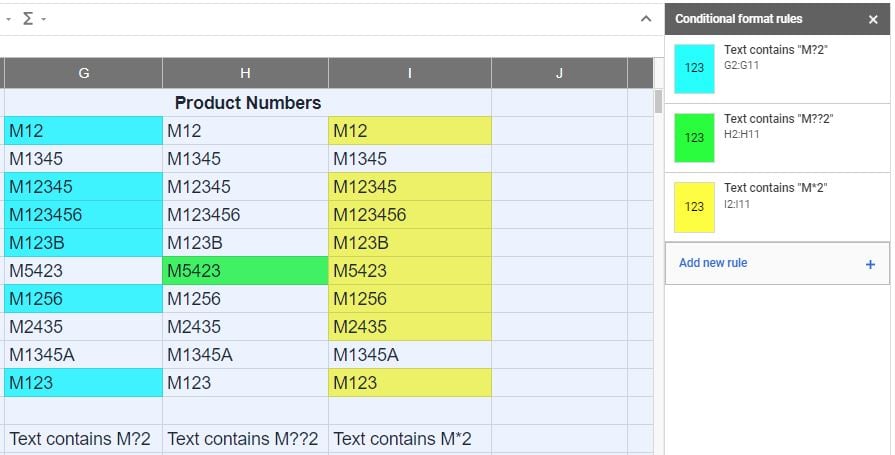Close the Conditional format rules panel
The height and width of the screenshot is (455, 895).
coord(873,19)
